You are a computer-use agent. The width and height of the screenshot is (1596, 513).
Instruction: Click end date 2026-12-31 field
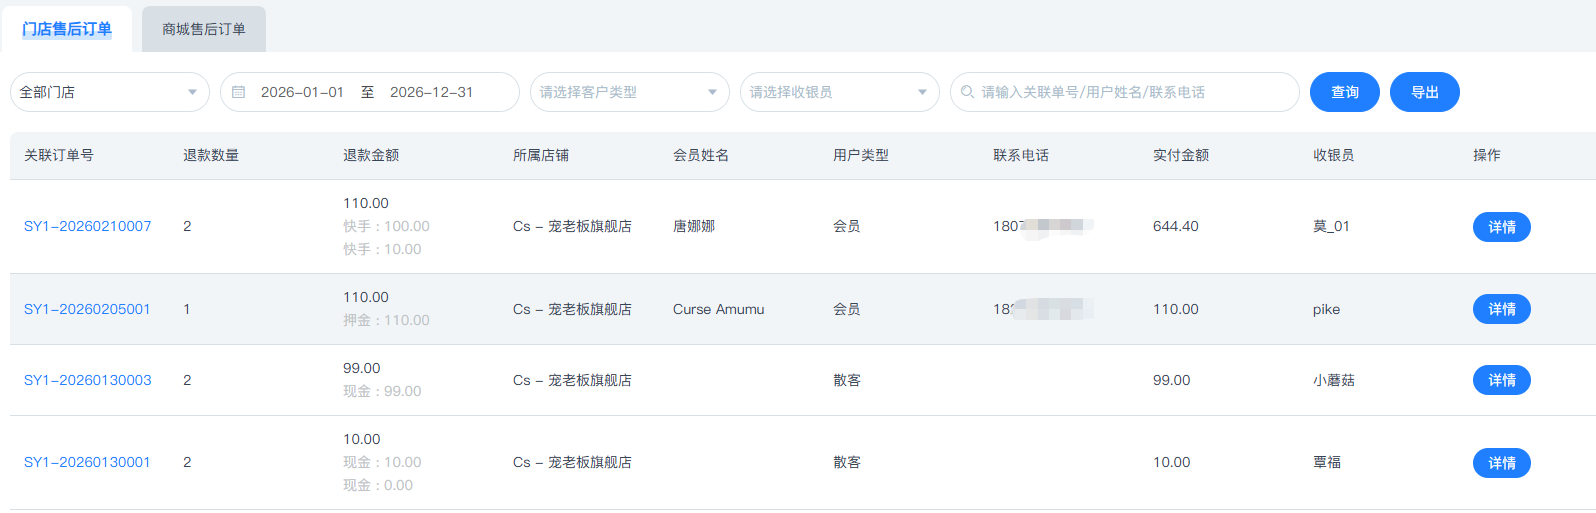[x=431, y=92]
